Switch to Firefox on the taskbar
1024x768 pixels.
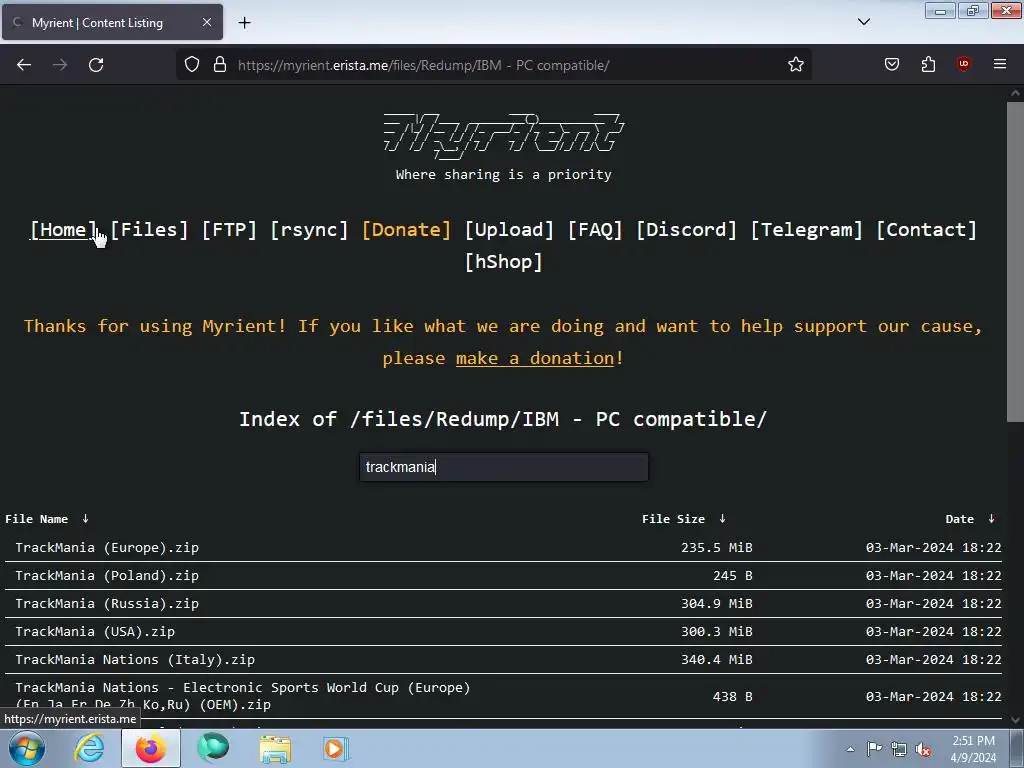pyautogui.click(x=151, y=748)
